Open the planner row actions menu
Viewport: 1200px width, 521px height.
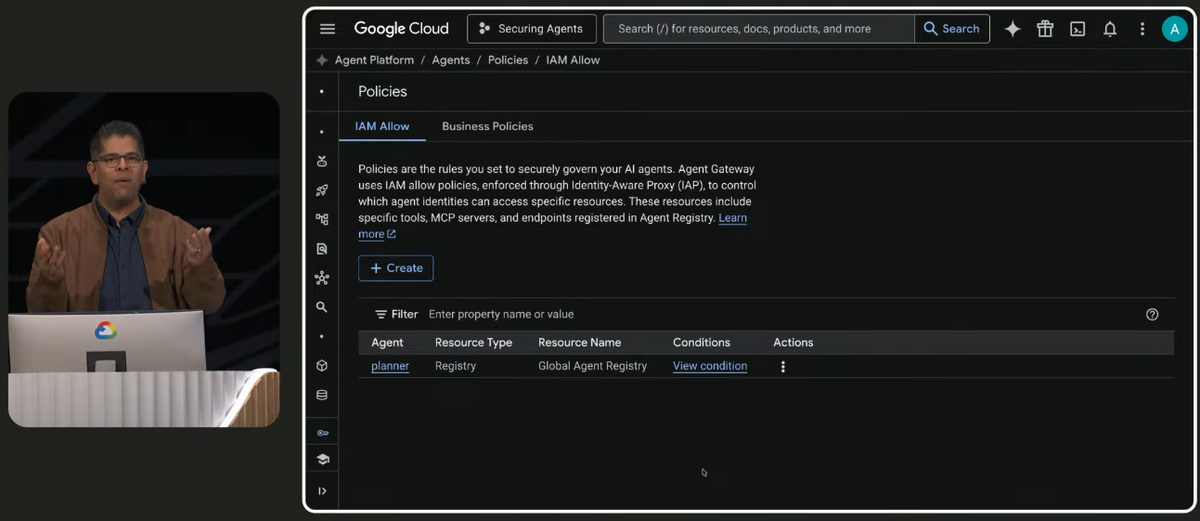(x=783, y=366)
